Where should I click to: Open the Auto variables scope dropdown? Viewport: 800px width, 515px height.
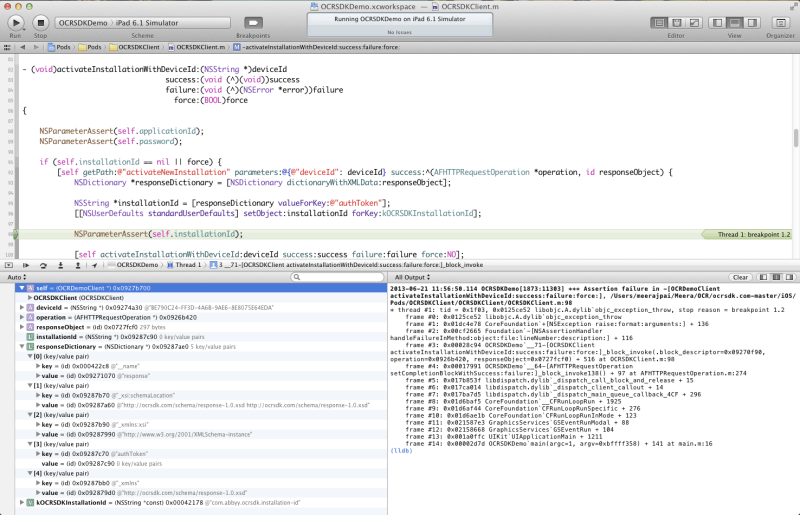pos(16,277)
